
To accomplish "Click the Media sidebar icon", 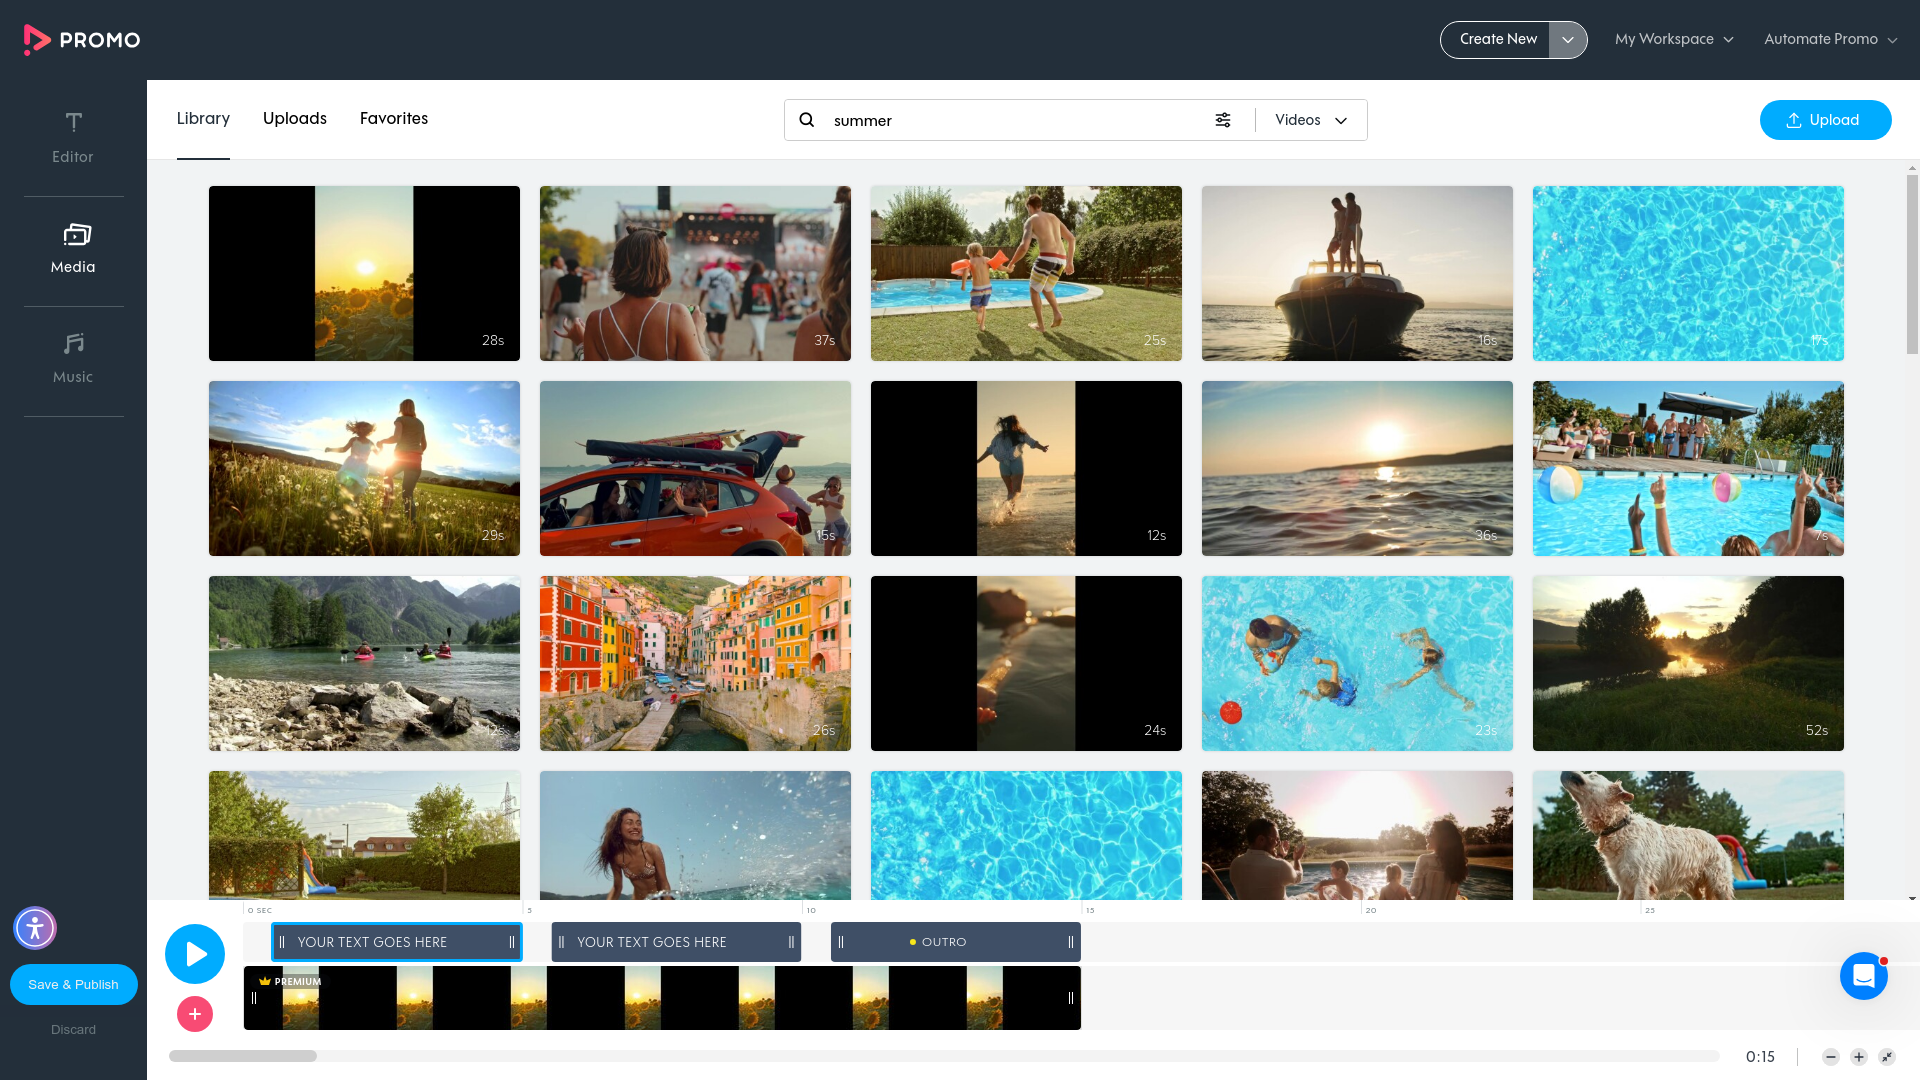I will (73, 248).
